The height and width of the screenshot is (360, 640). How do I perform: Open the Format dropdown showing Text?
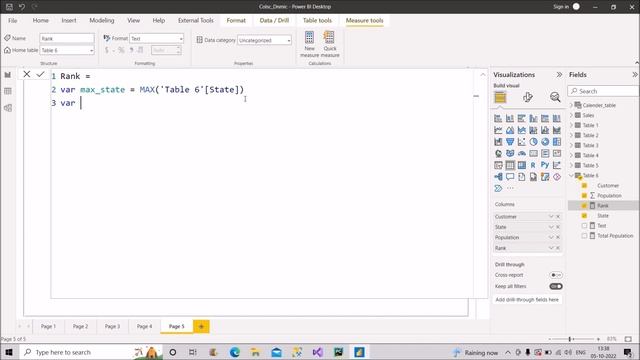click(x=157, y=38)
